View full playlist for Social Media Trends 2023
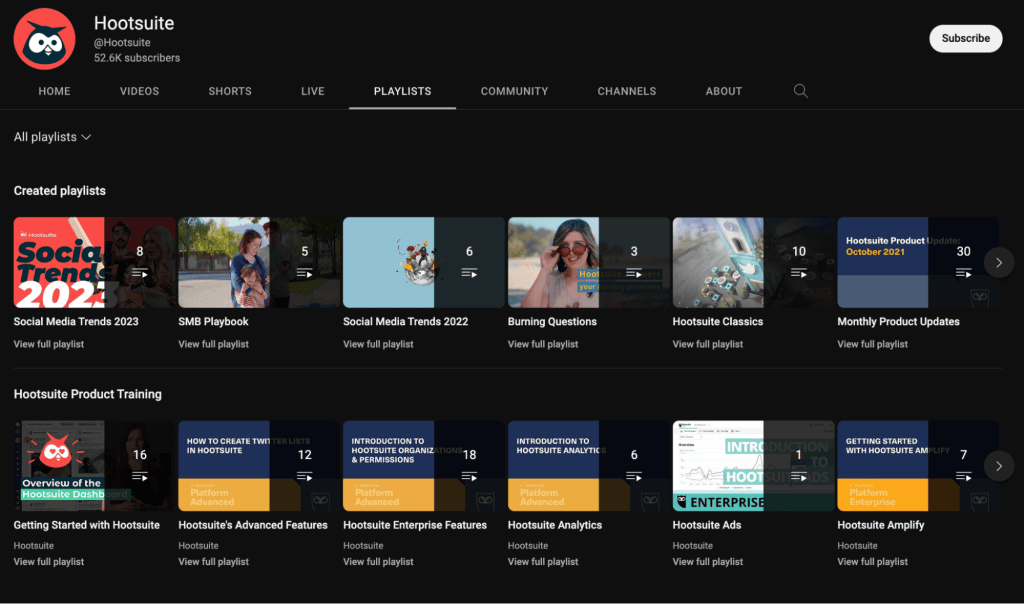1024x604 pixels. [x=49, y=344]
